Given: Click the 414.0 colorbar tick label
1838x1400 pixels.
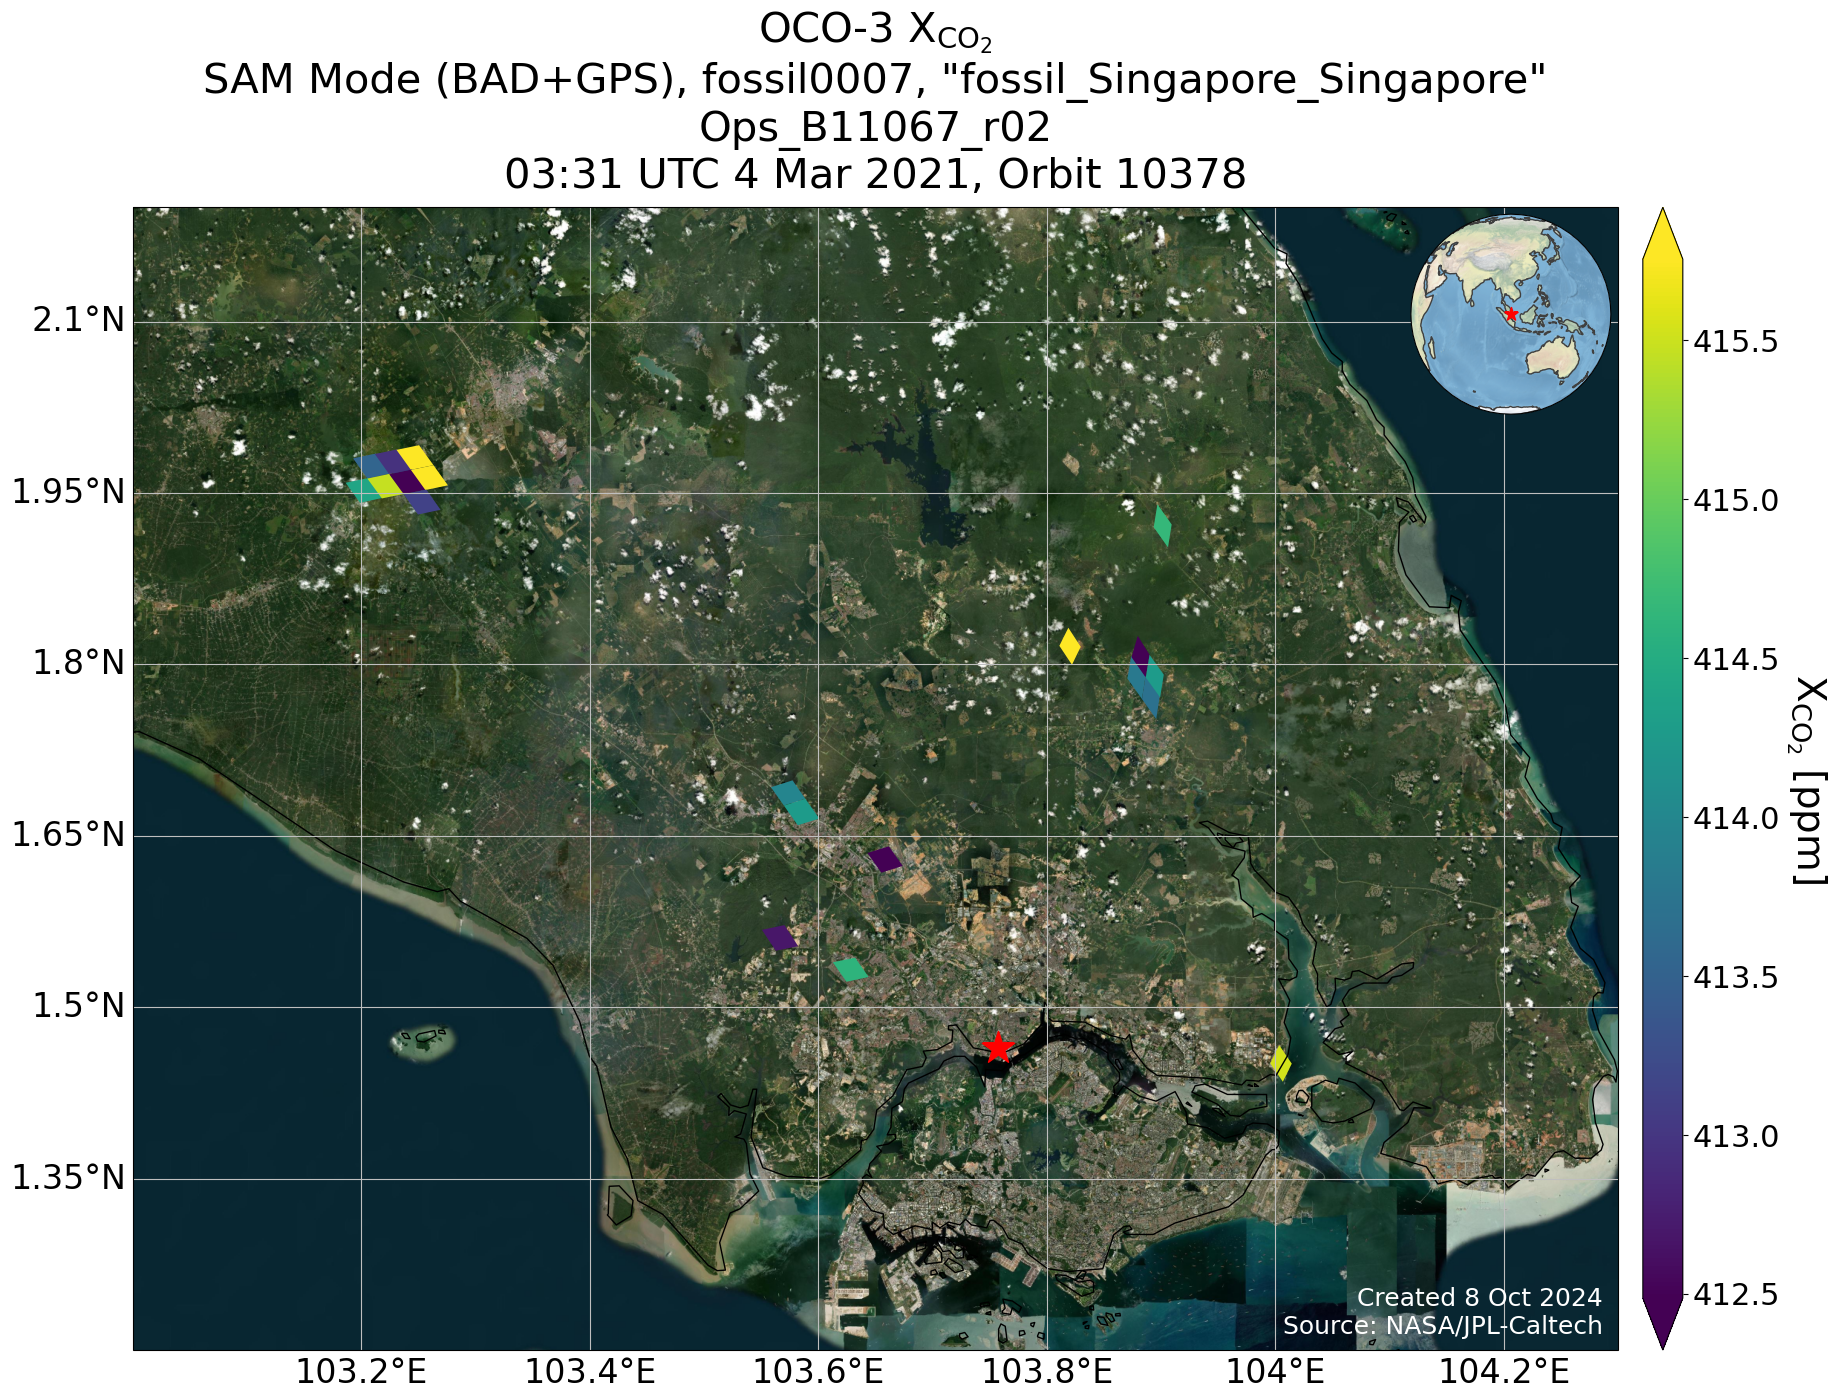Looking at the screenshot, I should (1736, 819).
